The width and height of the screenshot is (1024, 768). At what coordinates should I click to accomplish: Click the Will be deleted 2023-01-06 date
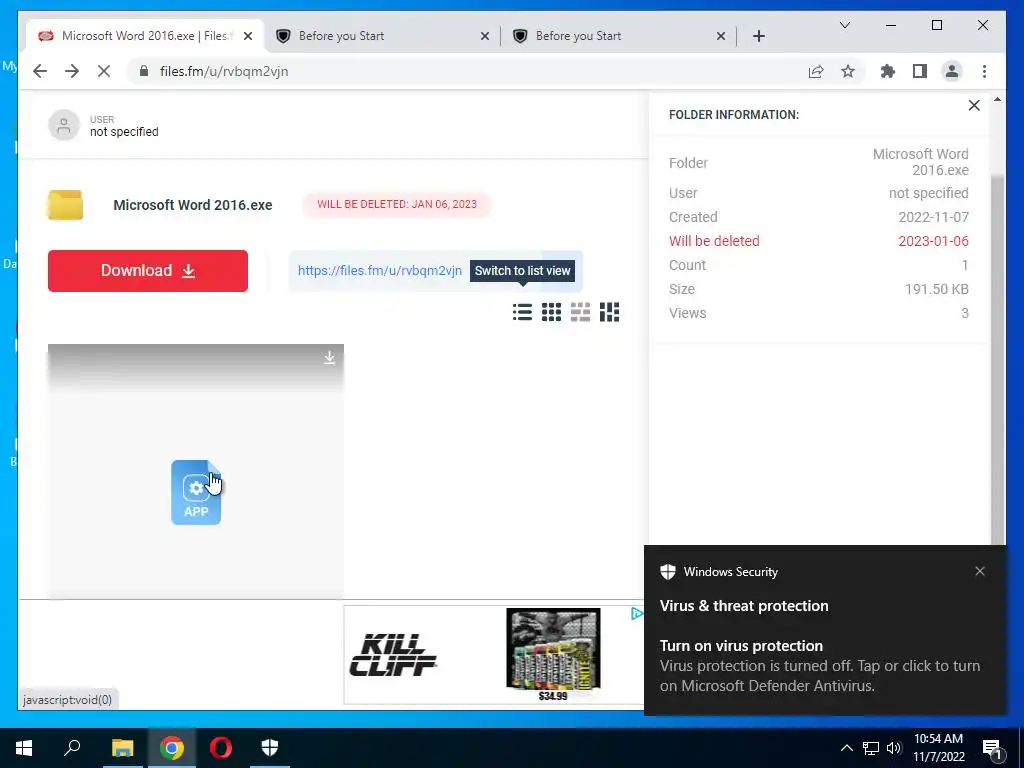(933, 241)
